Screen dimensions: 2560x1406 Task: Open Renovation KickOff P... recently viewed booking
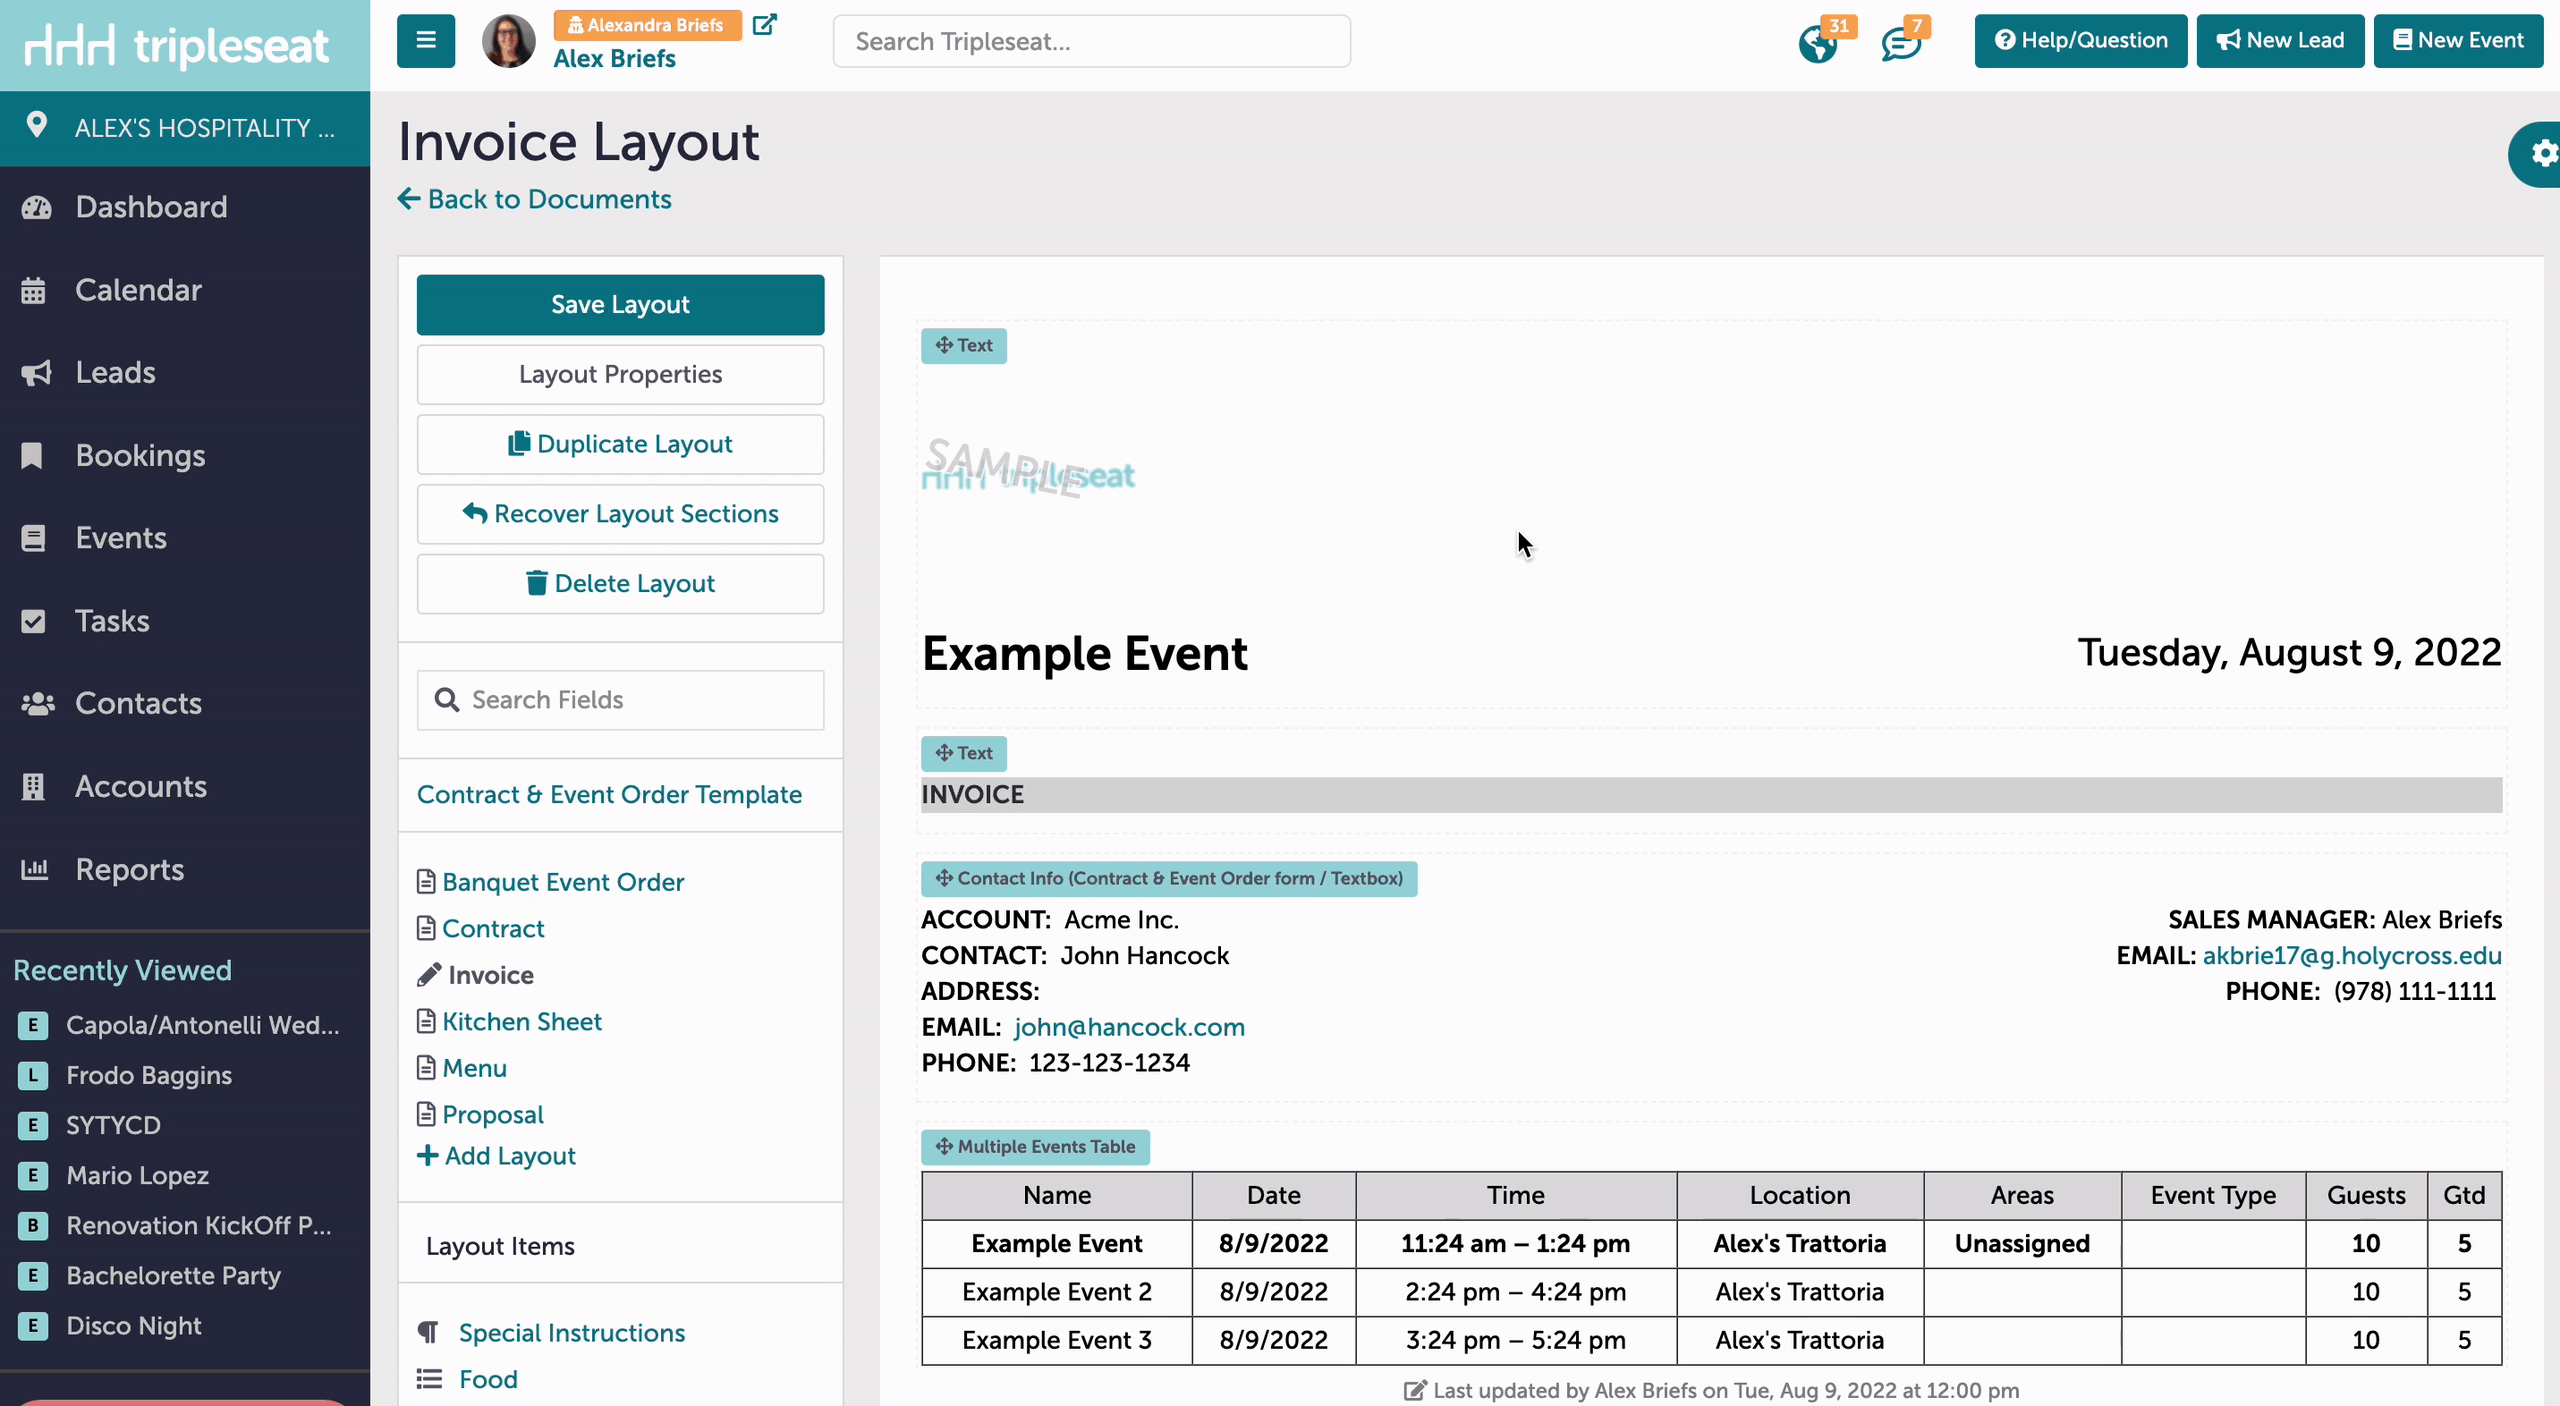tap(198, 1226)
